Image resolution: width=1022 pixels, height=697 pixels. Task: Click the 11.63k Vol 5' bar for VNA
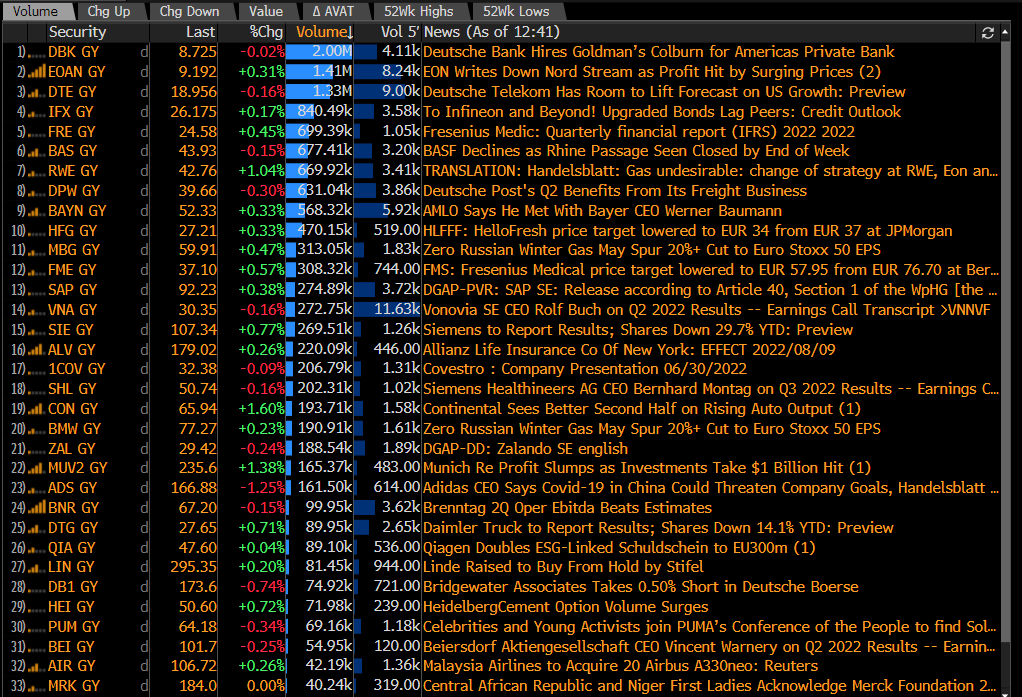point(388,310)
